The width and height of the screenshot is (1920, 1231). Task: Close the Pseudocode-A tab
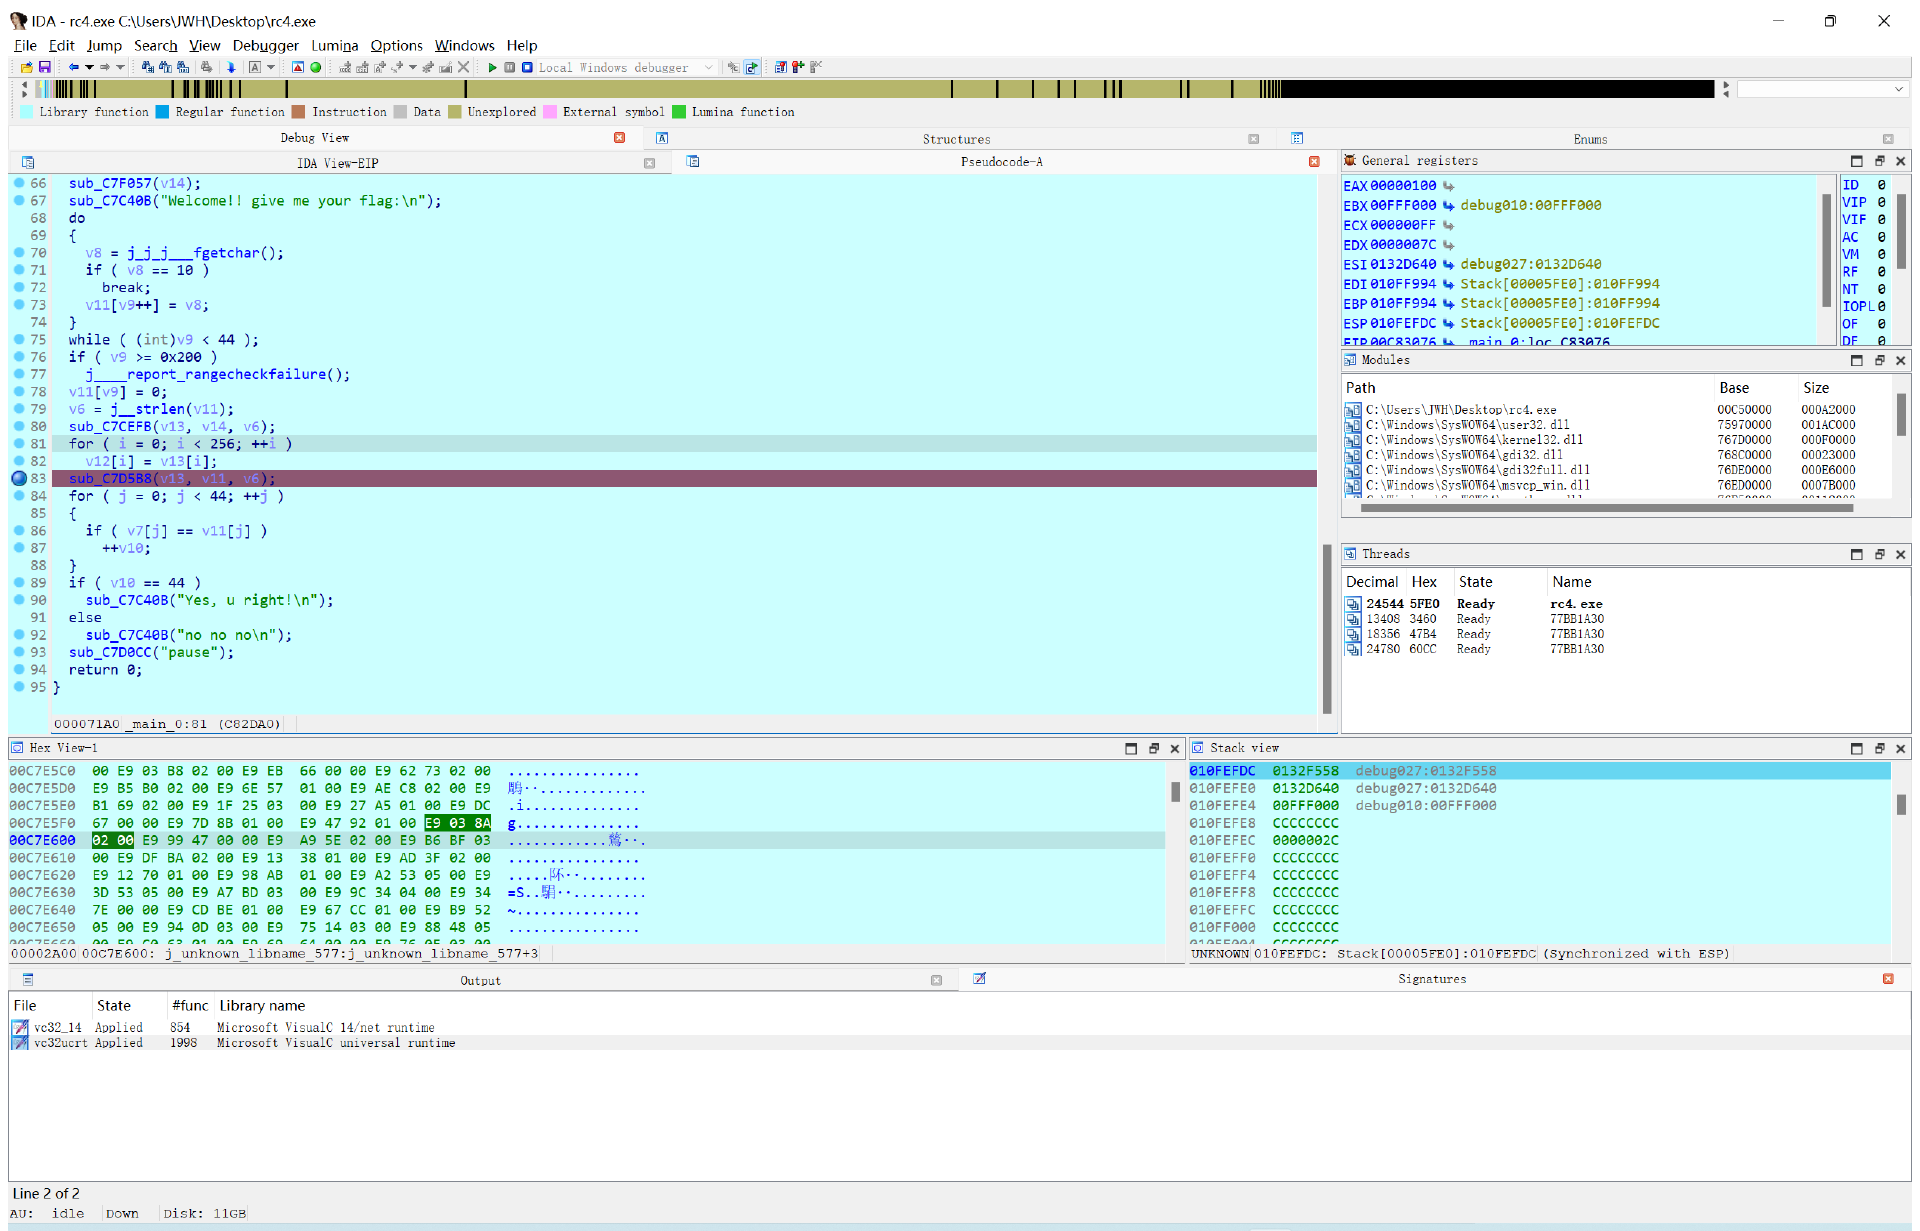tap(1314, 161)
